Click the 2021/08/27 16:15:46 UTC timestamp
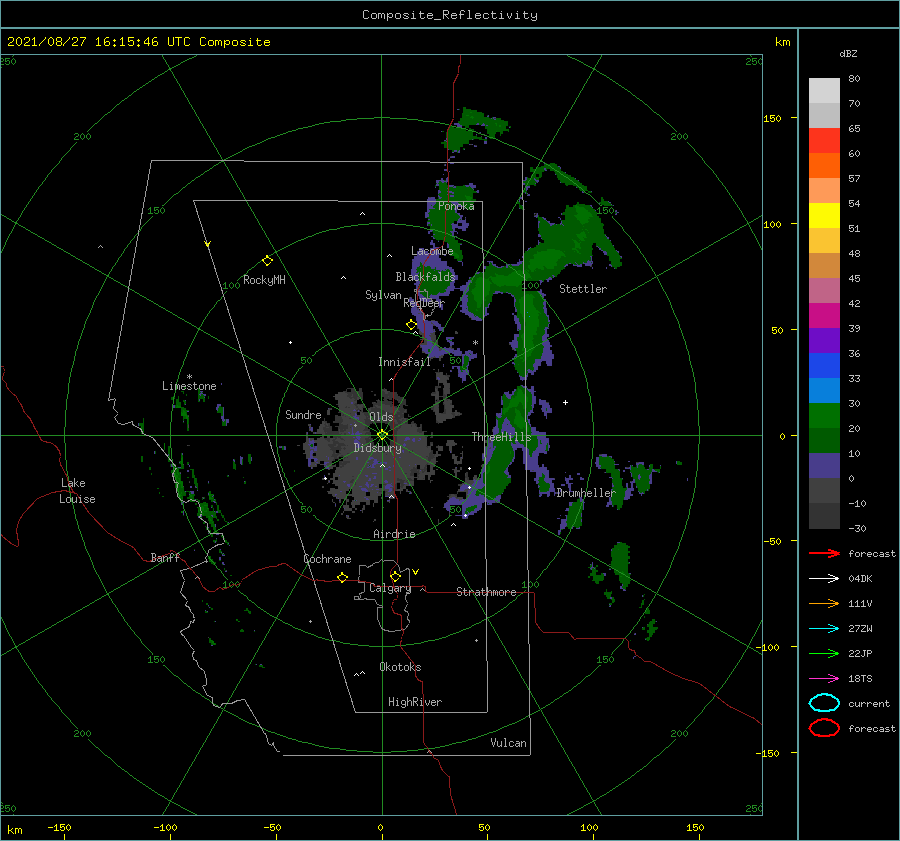Viewport: 900px width, 841px height. (138, 42)
